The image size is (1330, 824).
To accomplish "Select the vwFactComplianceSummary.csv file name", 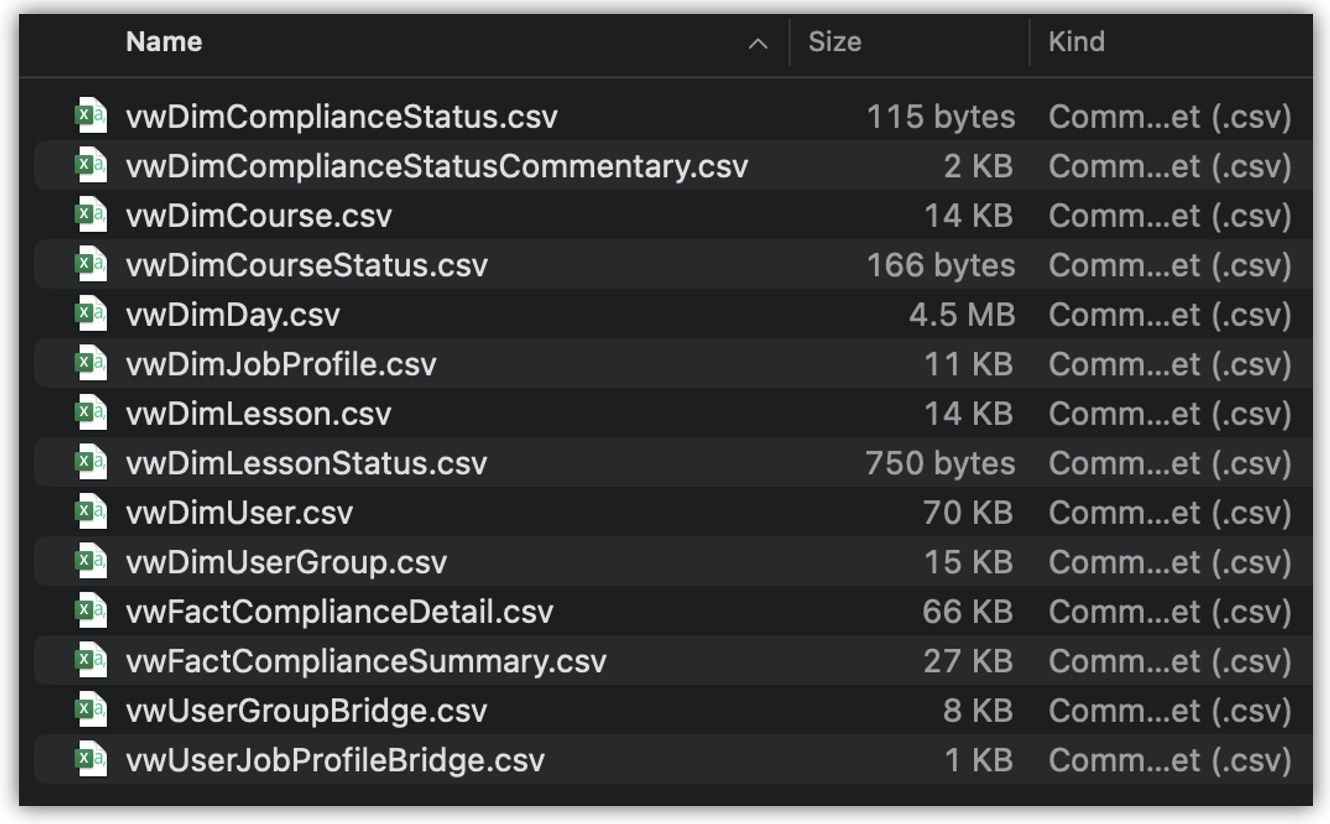I will pos(366,661).
